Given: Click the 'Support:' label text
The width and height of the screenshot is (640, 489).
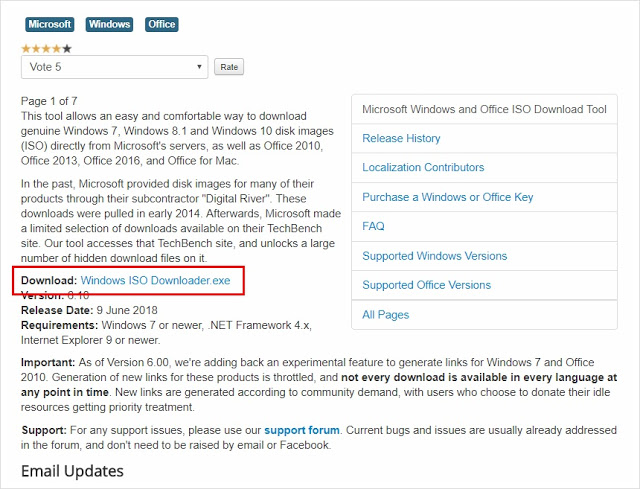Looking at the screenshot, I should click(44, 430).
